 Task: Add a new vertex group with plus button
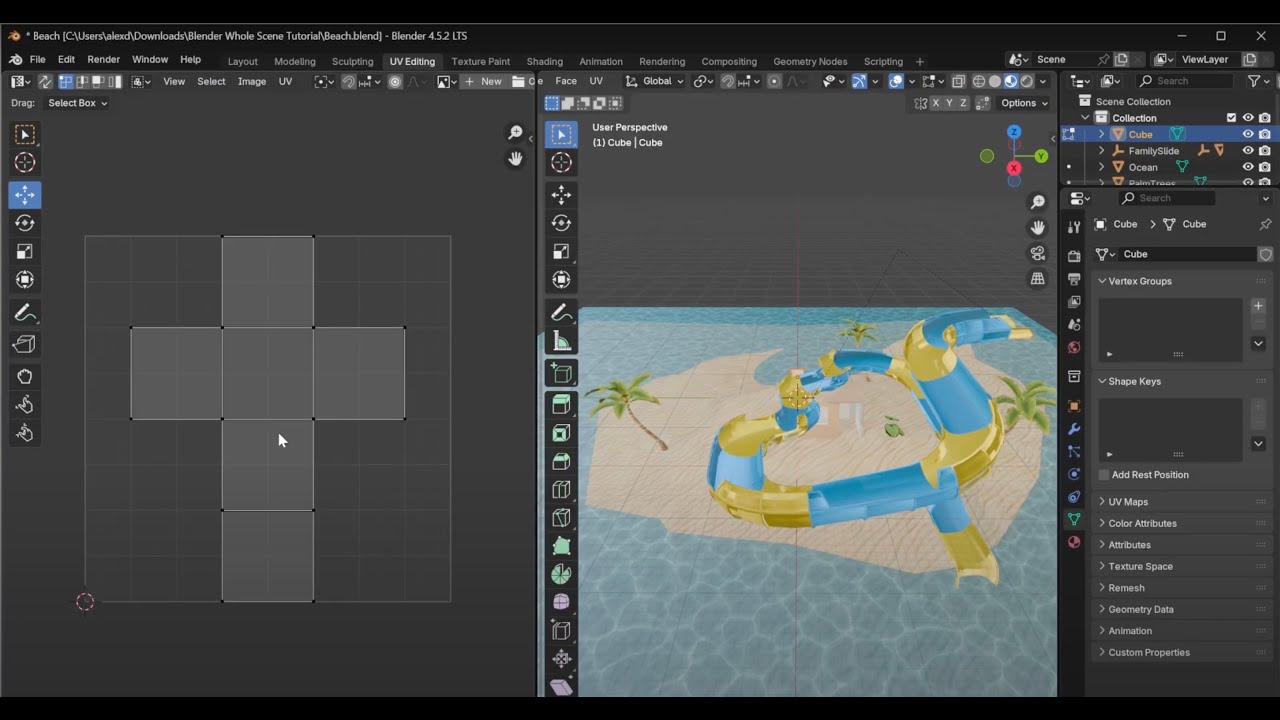[1258, 306]
